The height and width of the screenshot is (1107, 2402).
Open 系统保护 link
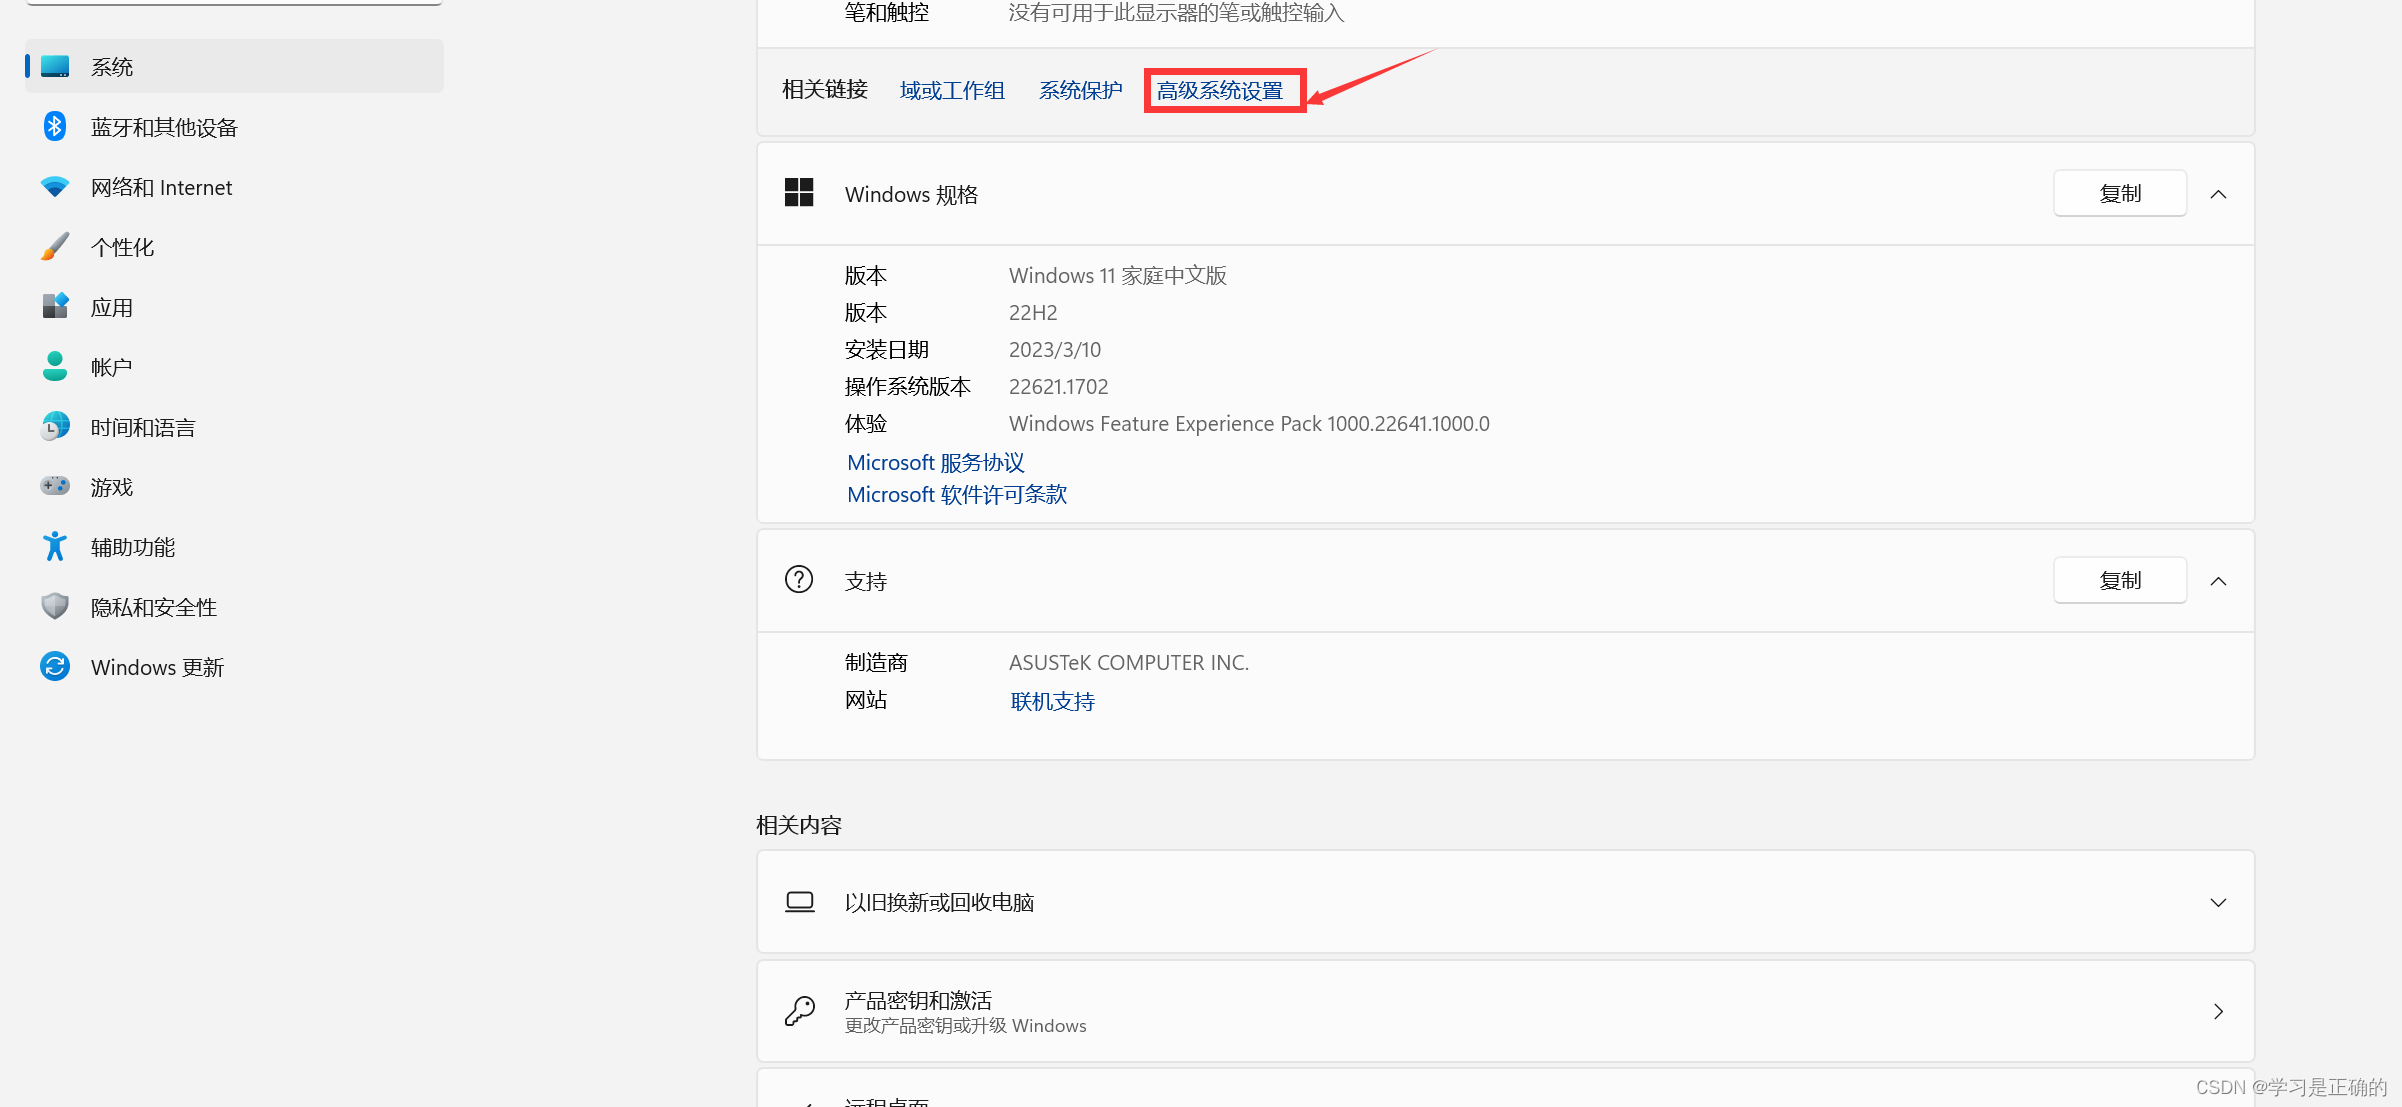pyautogui.click(x=1080, y=91)
